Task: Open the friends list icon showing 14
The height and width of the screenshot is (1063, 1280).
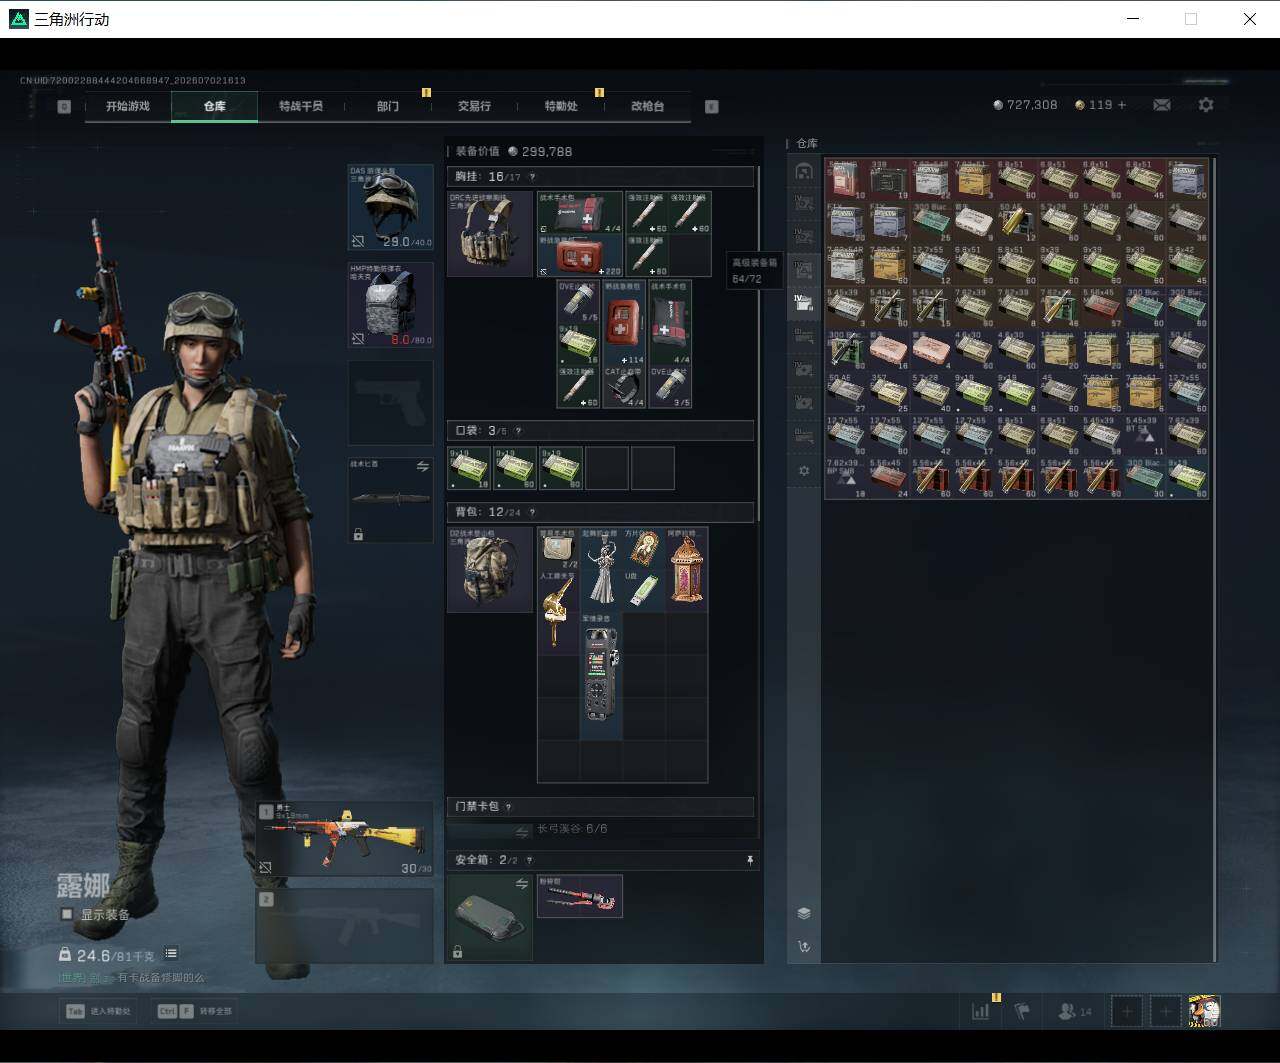Action: pyautogui.click(x=1075, y=1011)
